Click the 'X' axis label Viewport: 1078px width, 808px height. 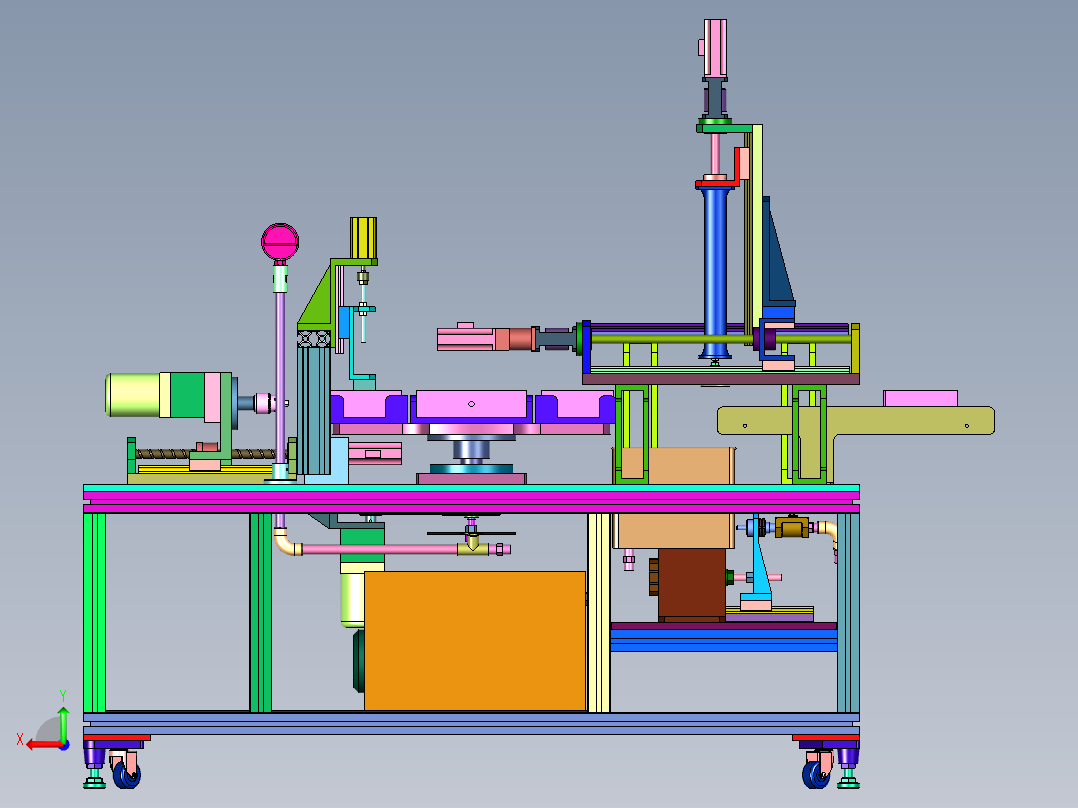20,740
